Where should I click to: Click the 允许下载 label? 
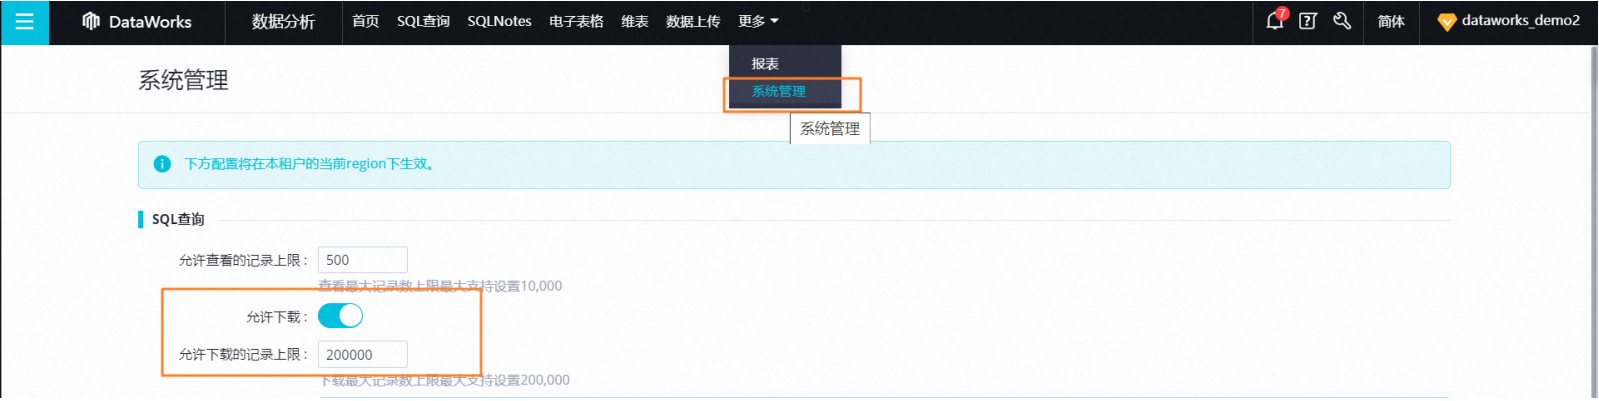click(277, 317)
